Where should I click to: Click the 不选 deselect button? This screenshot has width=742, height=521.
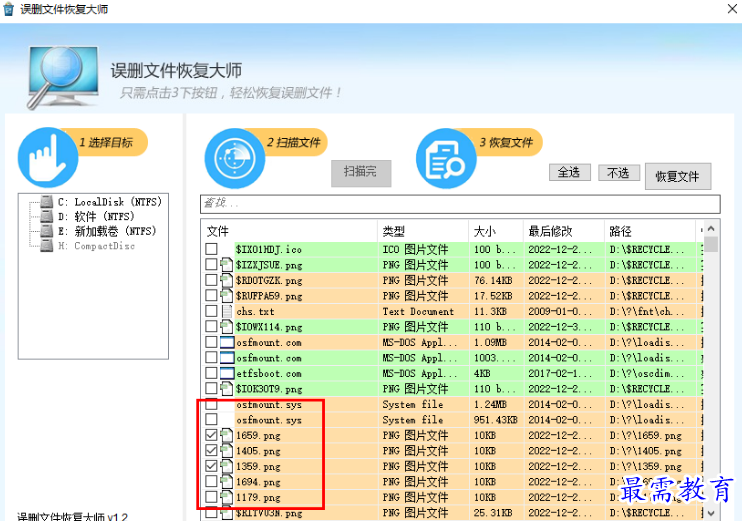click(619, 172)
